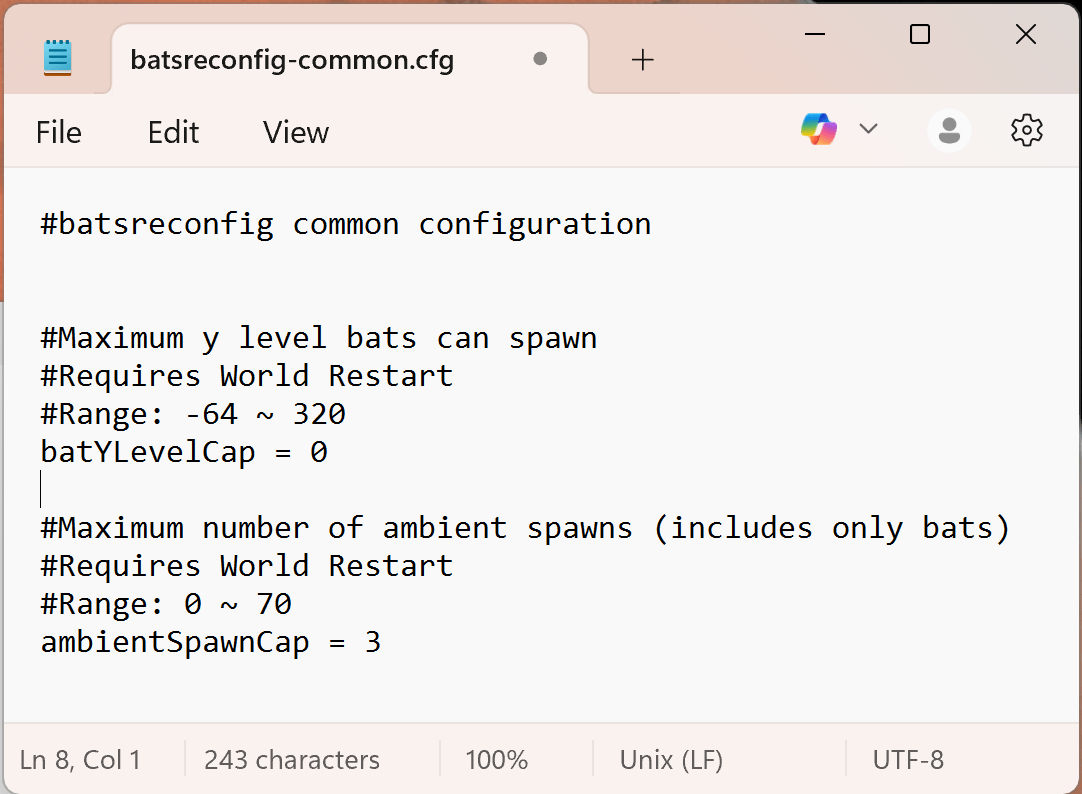1082x794 pixels.
Task: Click the Unix (LF) line ending indicator
Action: coord(671,760)
